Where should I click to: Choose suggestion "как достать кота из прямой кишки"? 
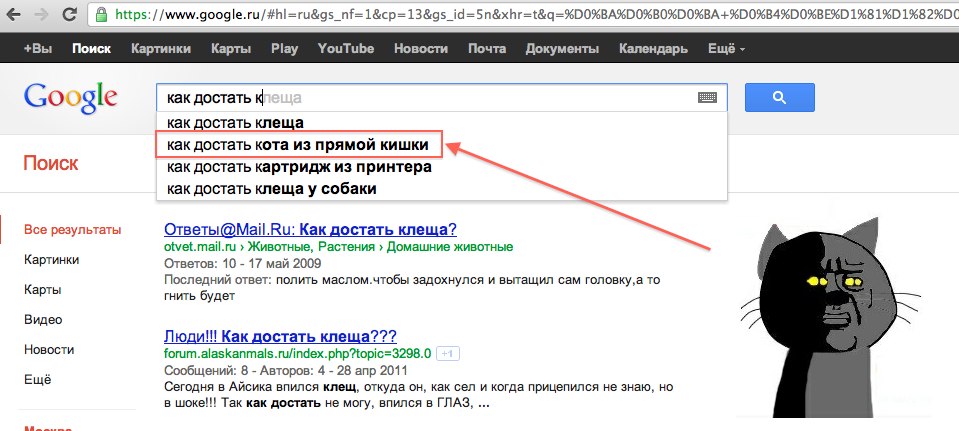pyautogui.click(x=442, y=145)
